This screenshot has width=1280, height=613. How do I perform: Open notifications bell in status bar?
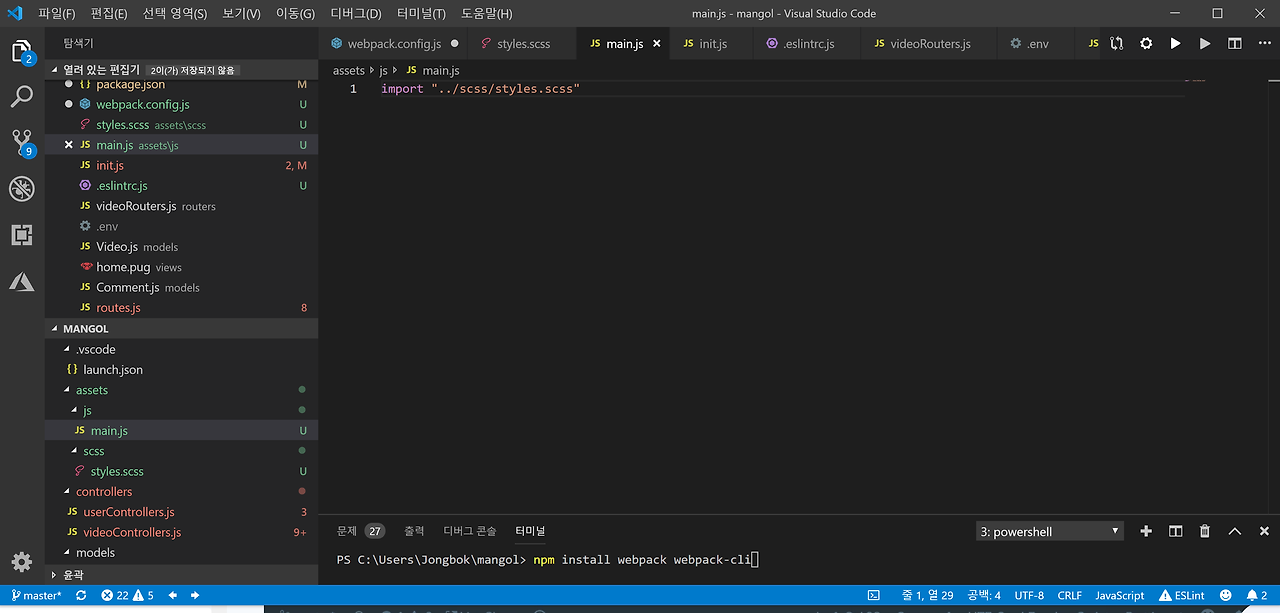(1256, 596)
